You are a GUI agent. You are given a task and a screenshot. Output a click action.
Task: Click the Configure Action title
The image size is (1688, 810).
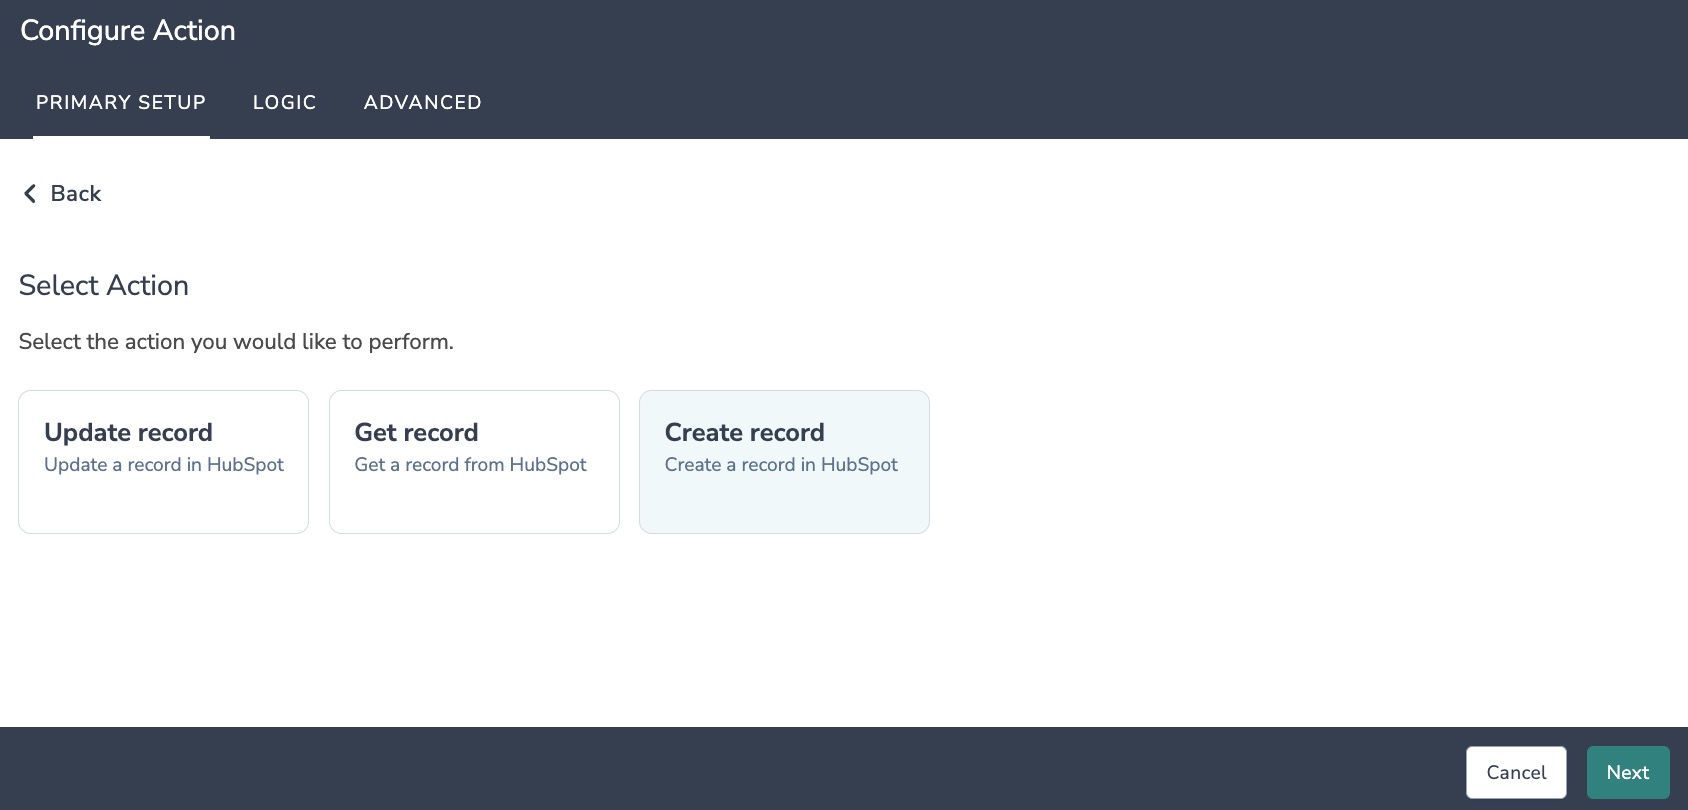pyautogui.click(x=128, y=31)
